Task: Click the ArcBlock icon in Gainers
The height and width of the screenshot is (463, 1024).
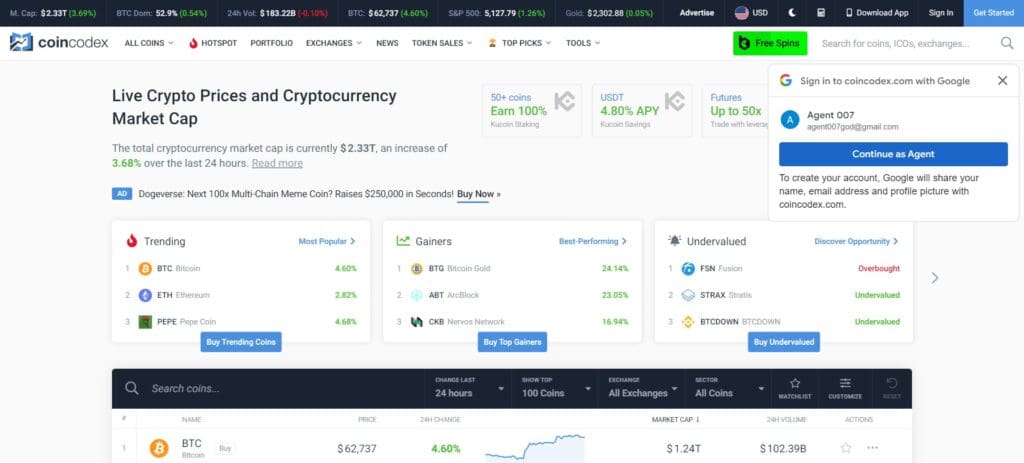Action: point(417,295)
